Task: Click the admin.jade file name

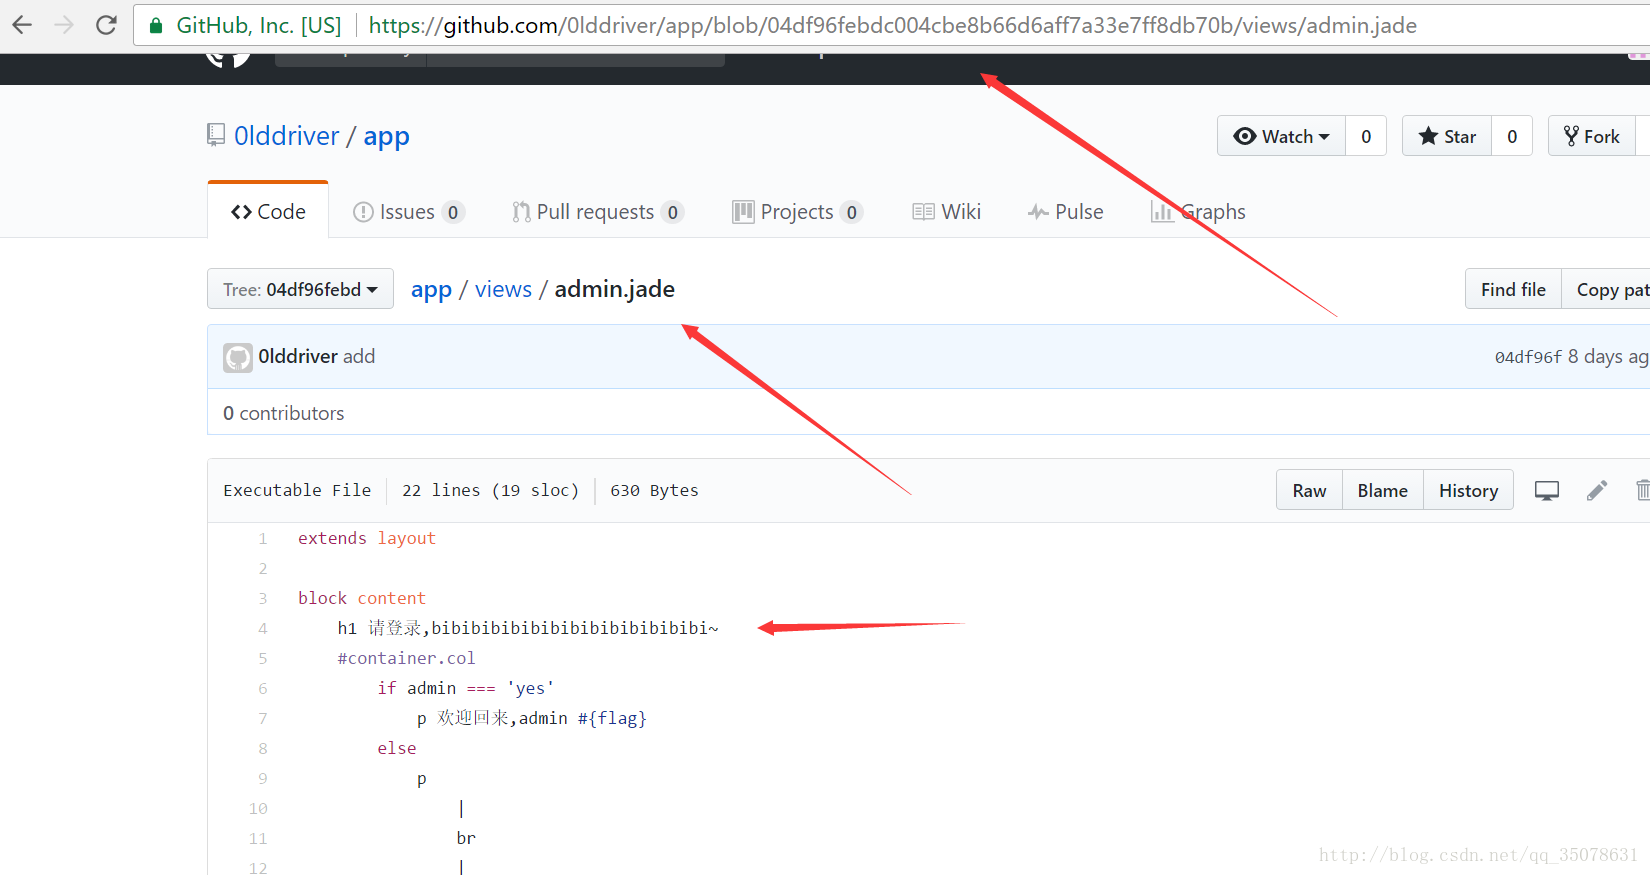Action: (615, 289)
